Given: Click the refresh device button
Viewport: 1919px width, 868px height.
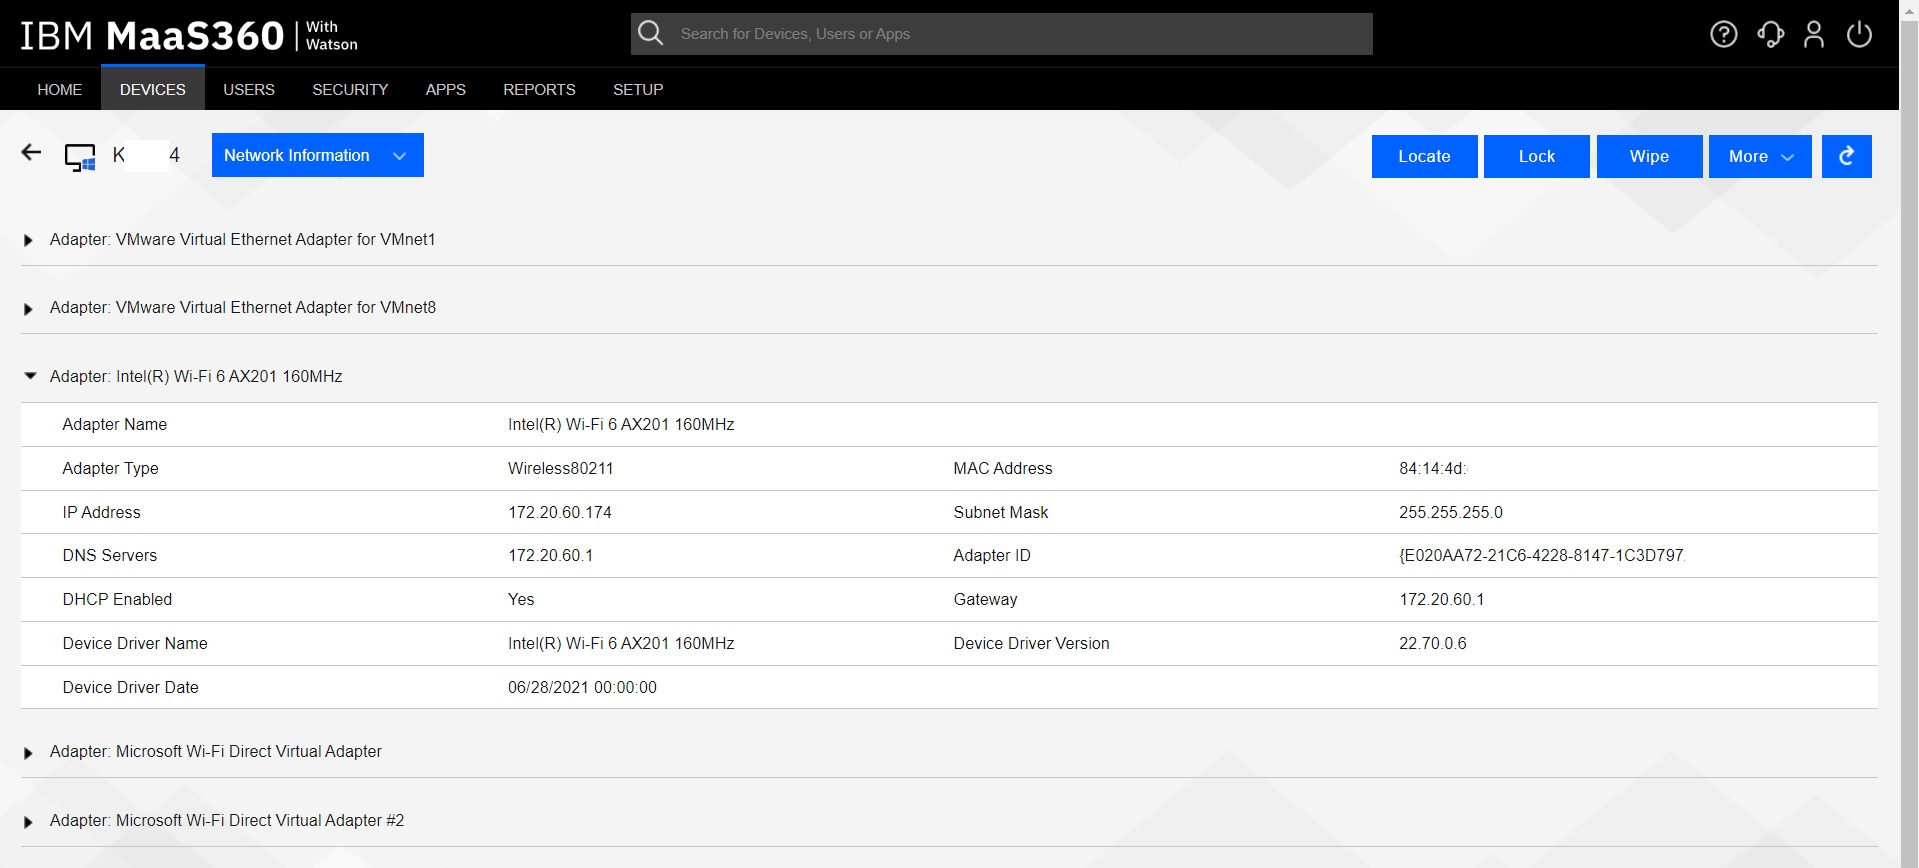Looking at the screenshot, I should [x=1846, y=156].
